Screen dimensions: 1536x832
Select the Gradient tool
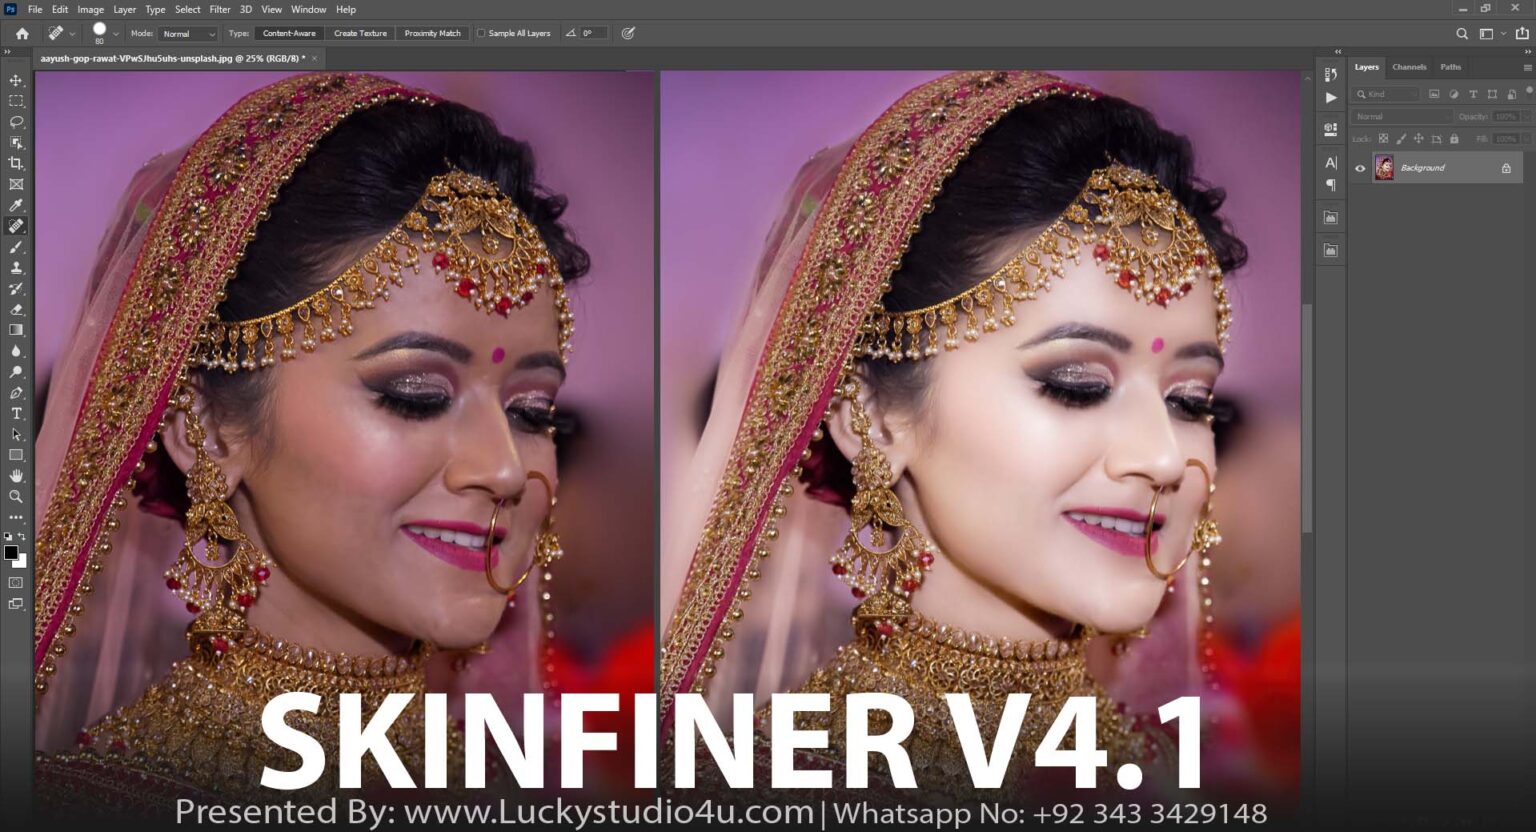16,330
